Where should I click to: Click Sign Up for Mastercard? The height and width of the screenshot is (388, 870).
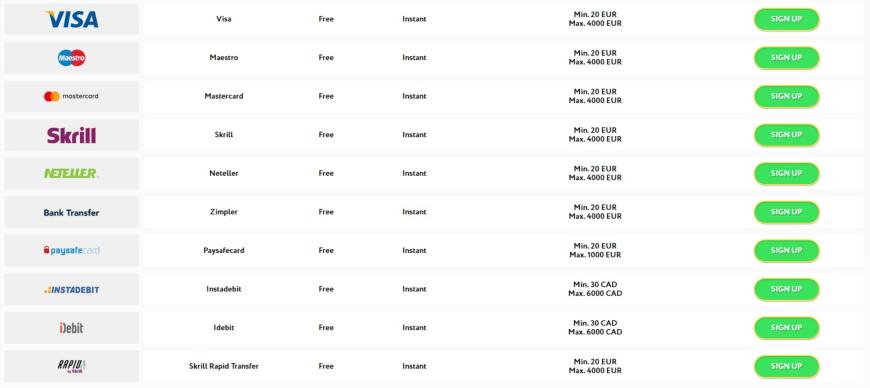786,97
